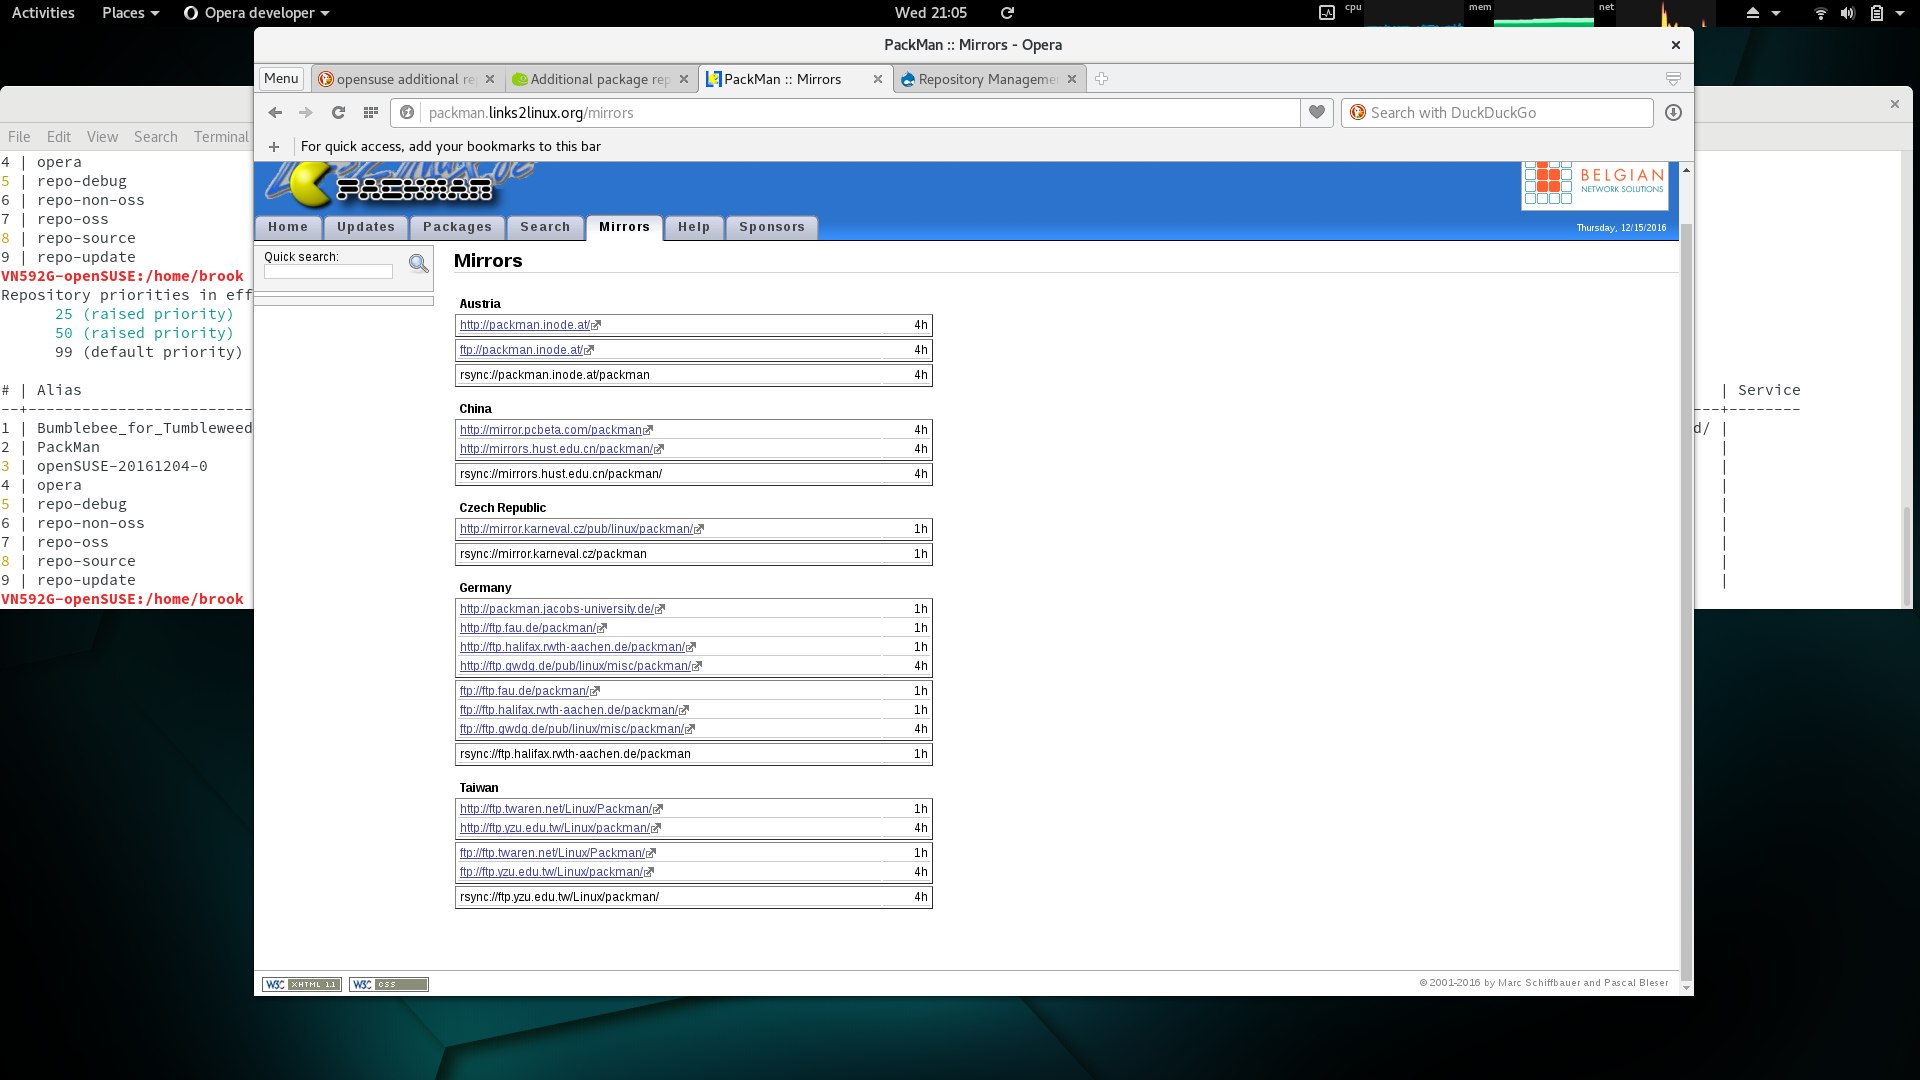
Task: Open the Search navigation tab
Action: click(x=545, y=228)
